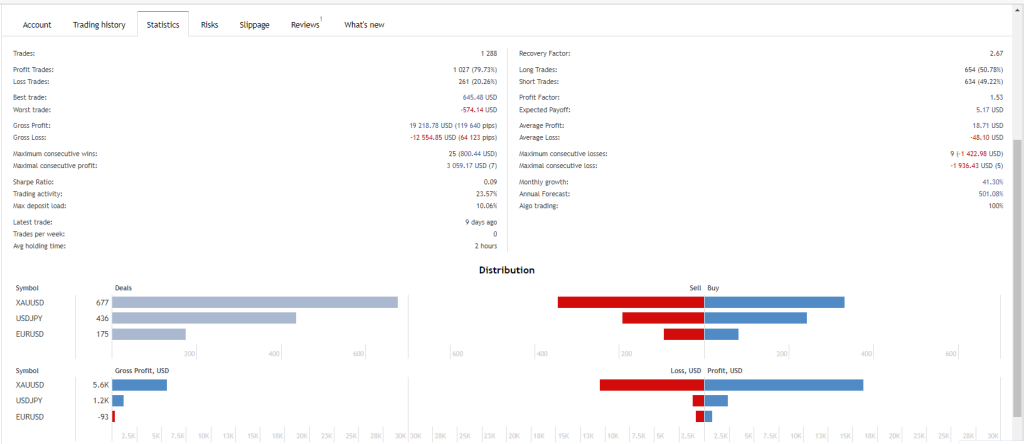Click Loss Trades value 261 (20.26%)
Image resolution: width=1024 pixels, height=444 pixels.
(x=478, y=82)
